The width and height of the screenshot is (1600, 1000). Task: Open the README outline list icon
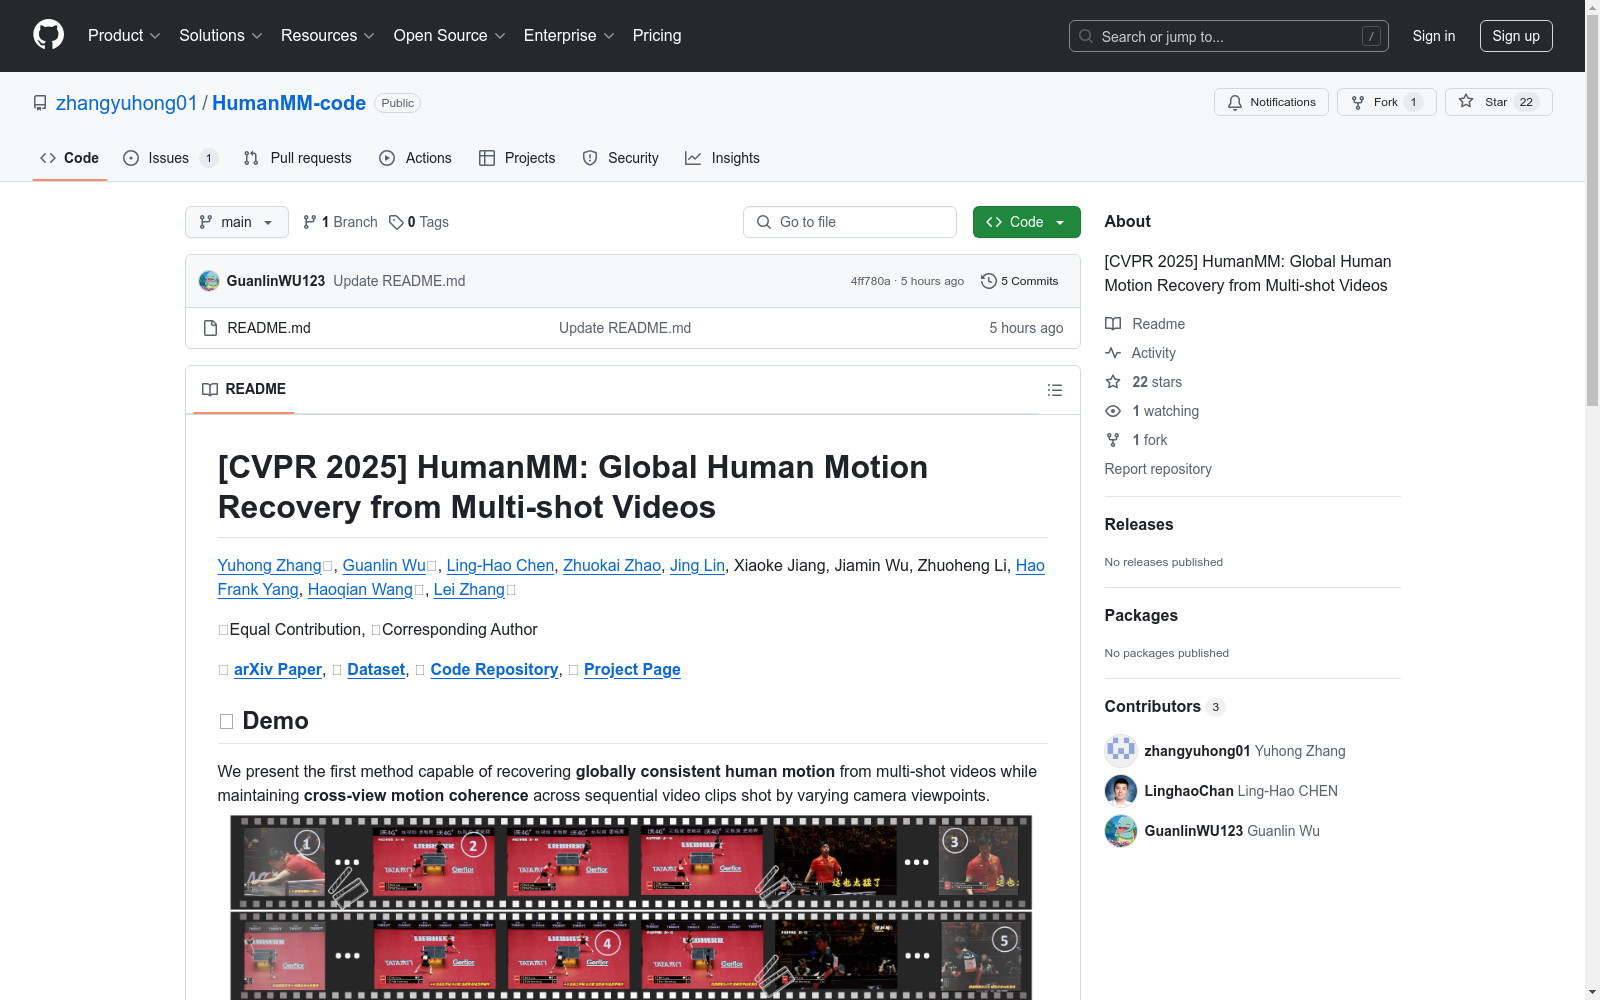1055,390
